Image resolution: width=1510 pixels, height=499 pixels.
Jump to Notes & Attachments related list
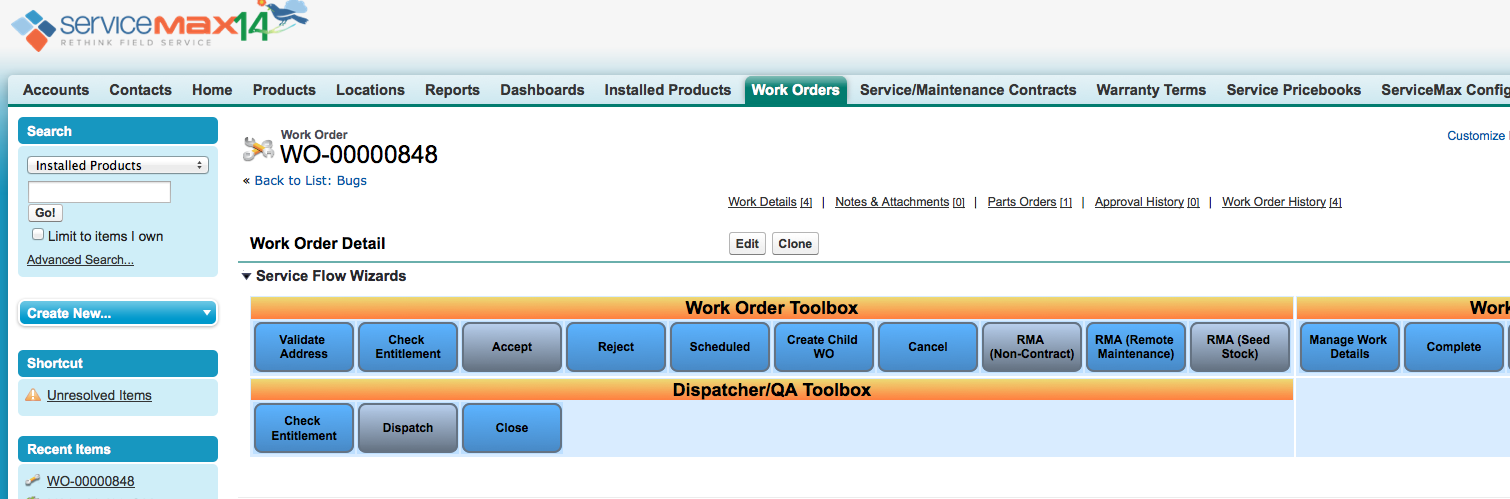(892, 202)
